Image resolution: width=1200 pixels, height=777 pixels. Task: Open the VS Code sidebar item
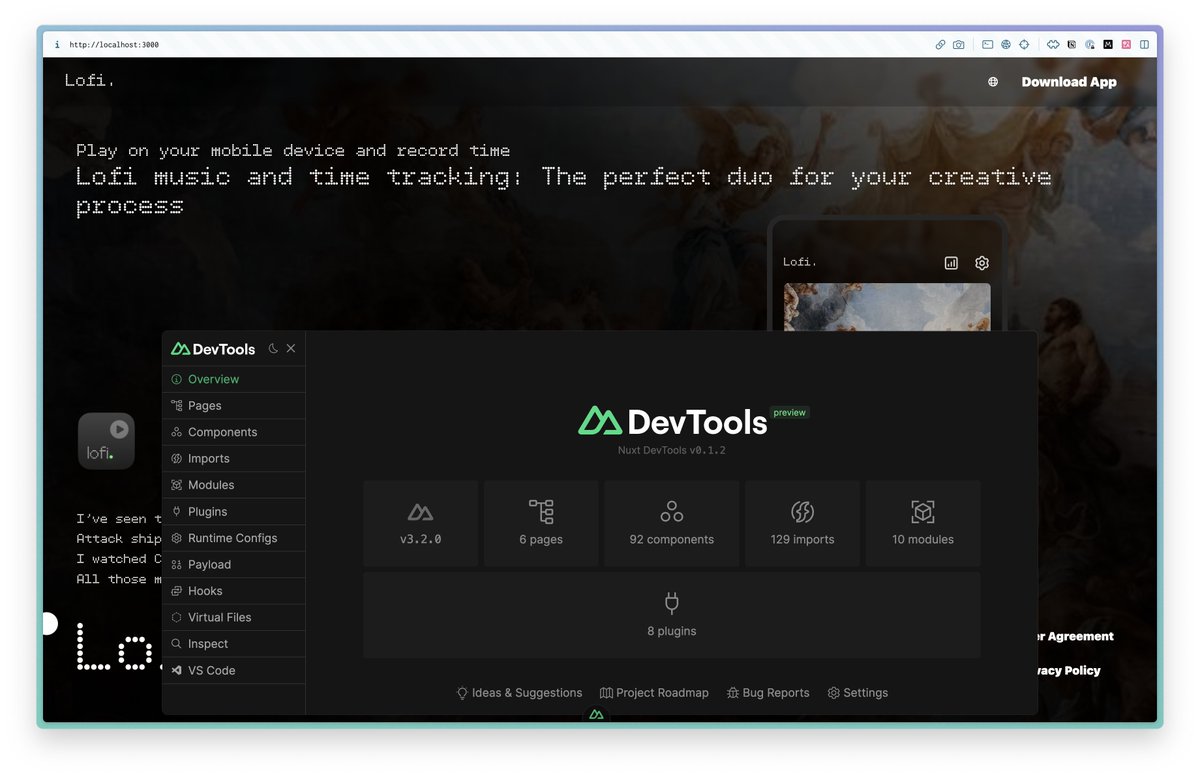(234, 671)
